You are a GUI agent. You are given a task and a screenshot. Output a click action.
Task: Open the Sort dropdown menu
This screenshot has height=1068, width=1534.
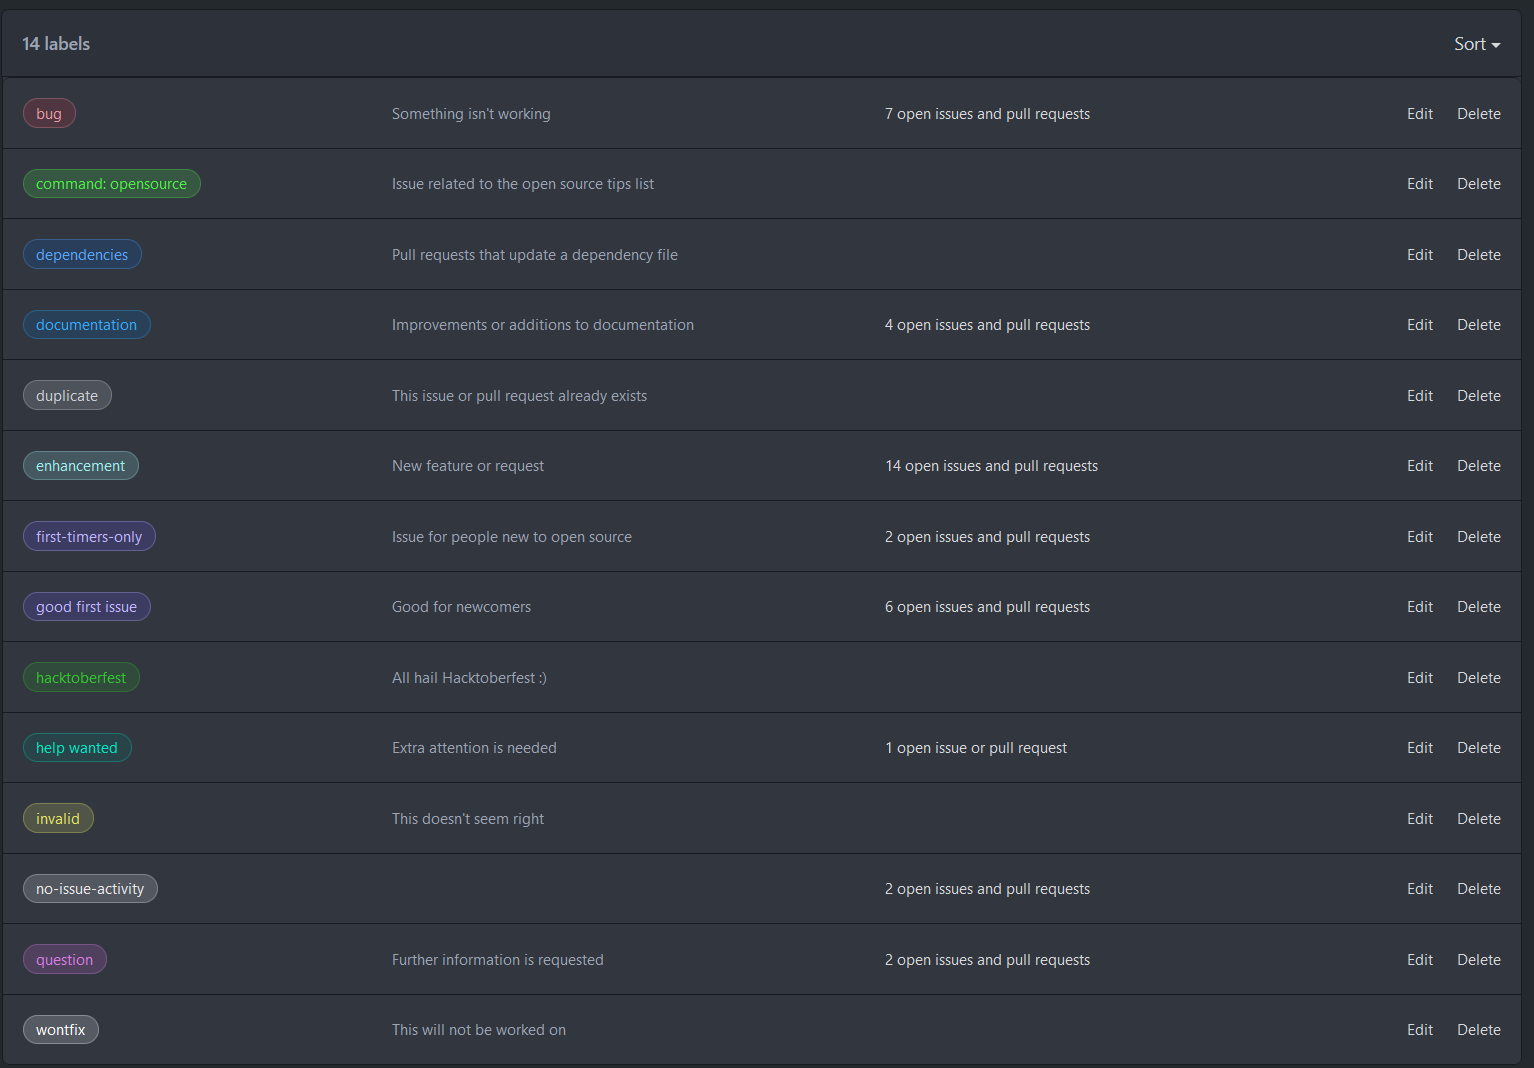click(x=1477, y=44)
